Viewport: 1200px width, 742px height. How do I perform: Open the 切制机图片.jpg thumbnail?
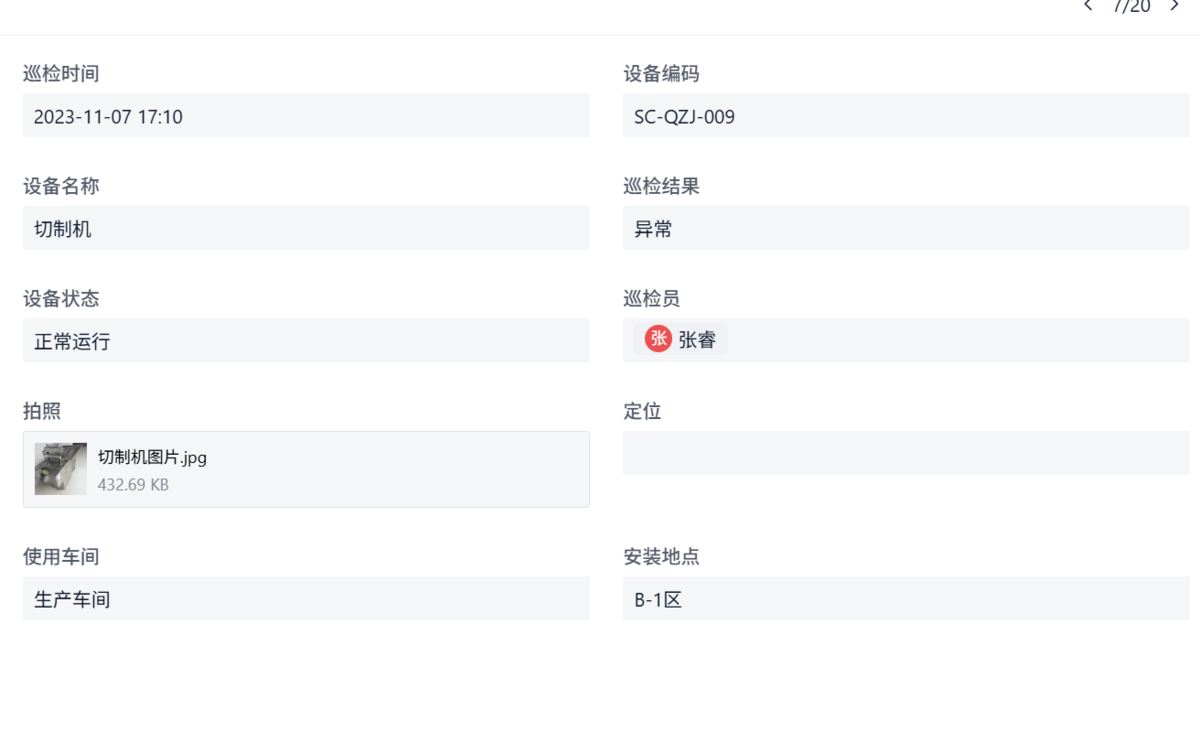tap(61, 469)
